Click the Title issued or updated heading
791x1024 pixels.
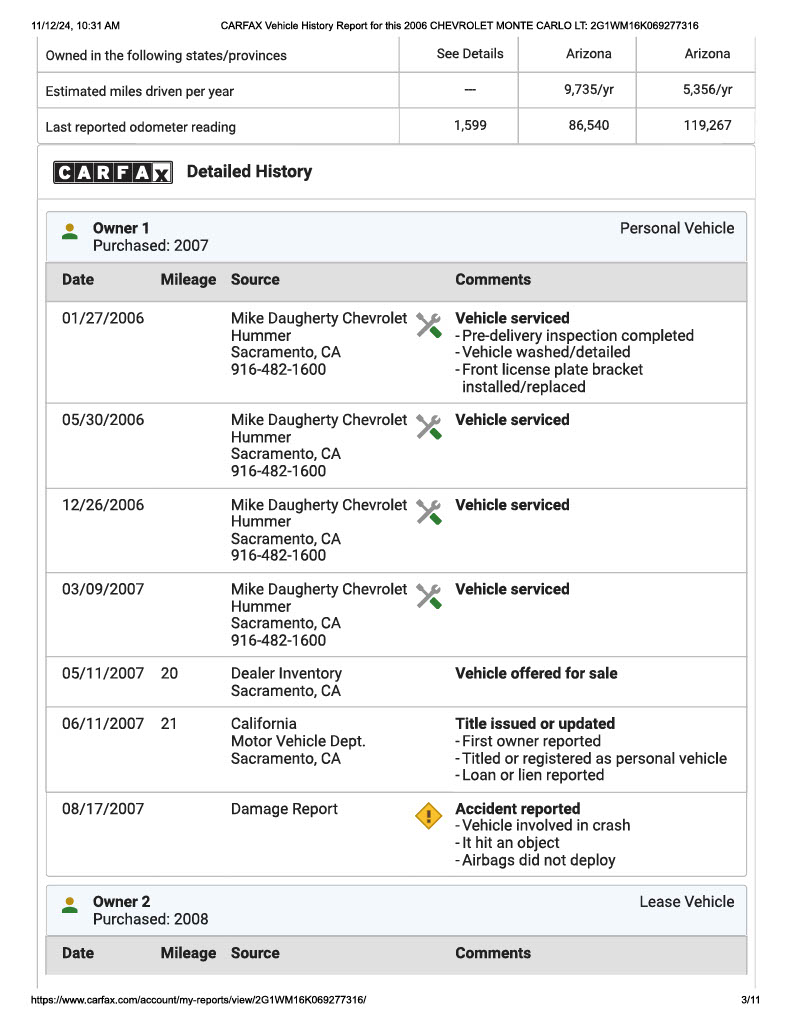(x=535, y=724)
